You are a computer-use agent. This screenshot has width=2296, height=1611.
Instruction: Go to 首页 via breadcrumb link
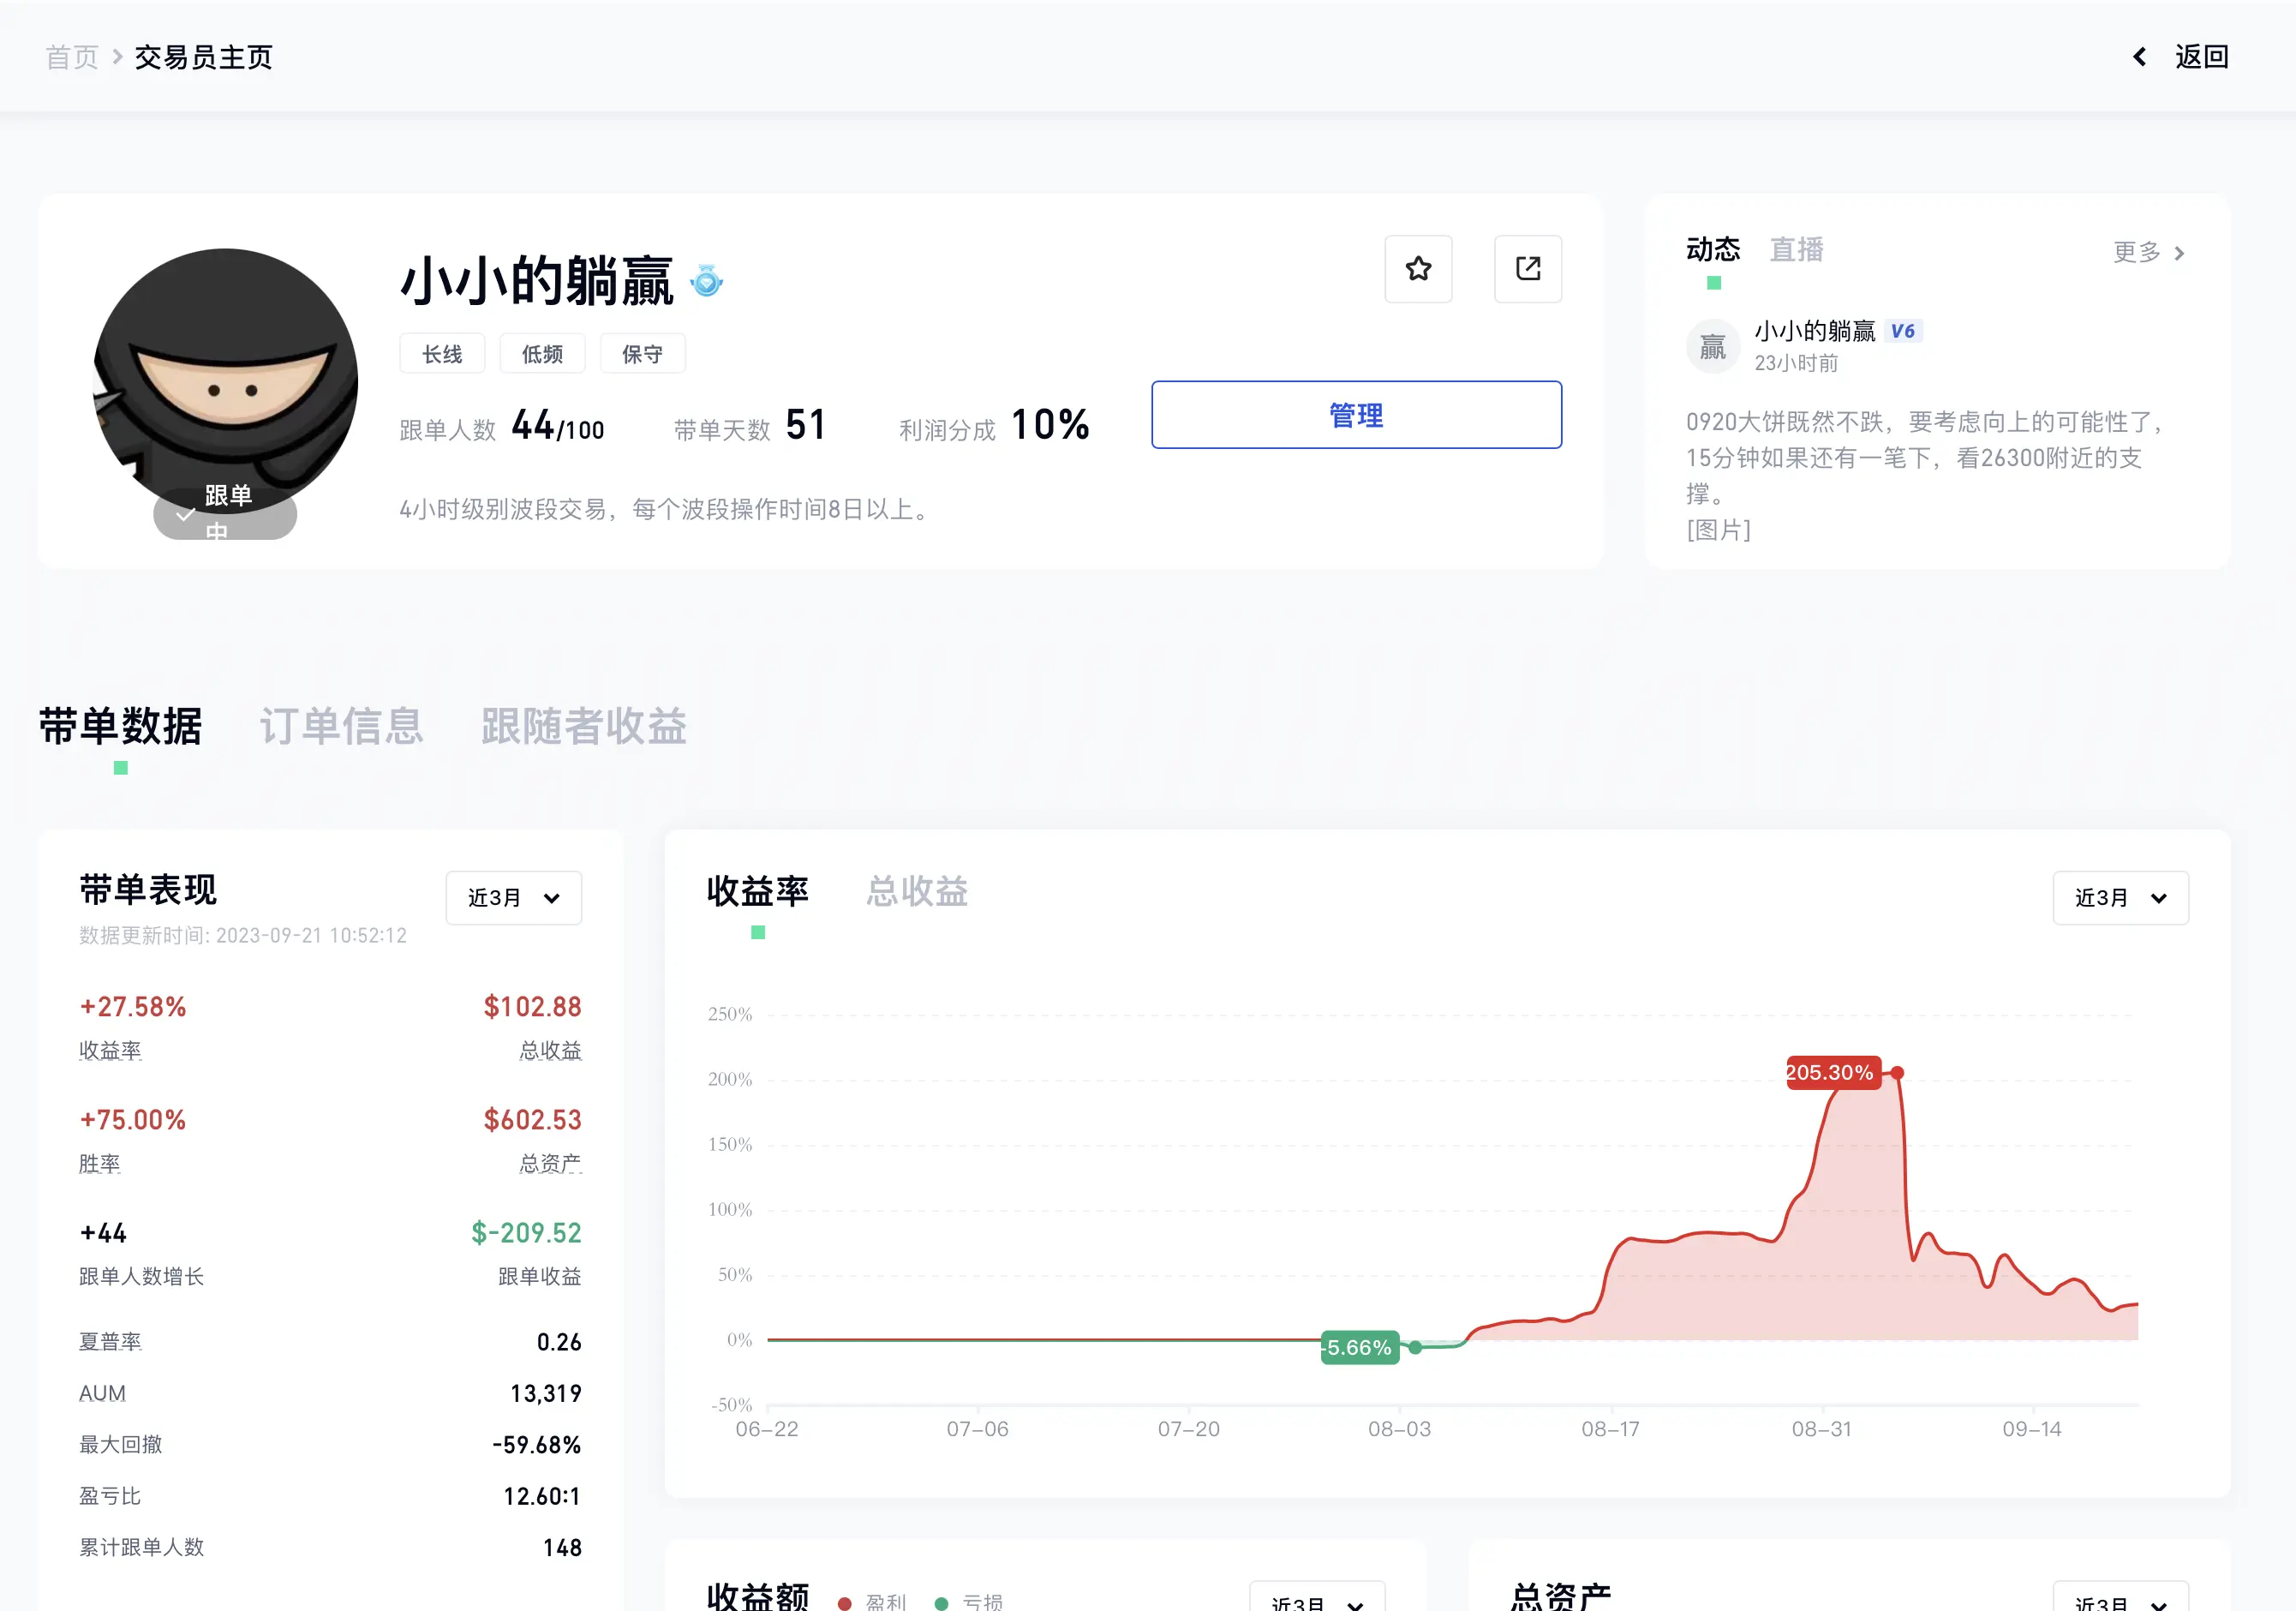pyautogui.click(x=72, y=57)
